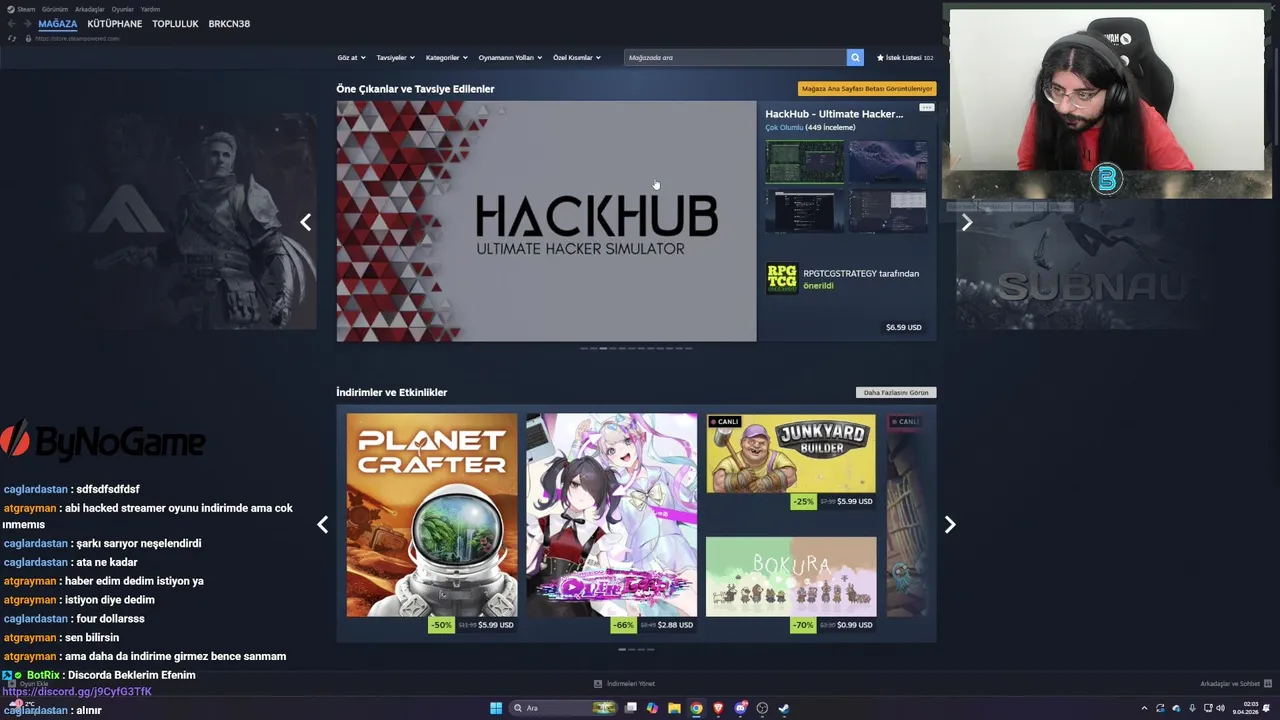Open Task View in the taskbar
This screenshot has width=1280, height=720.
pos(631,708)
